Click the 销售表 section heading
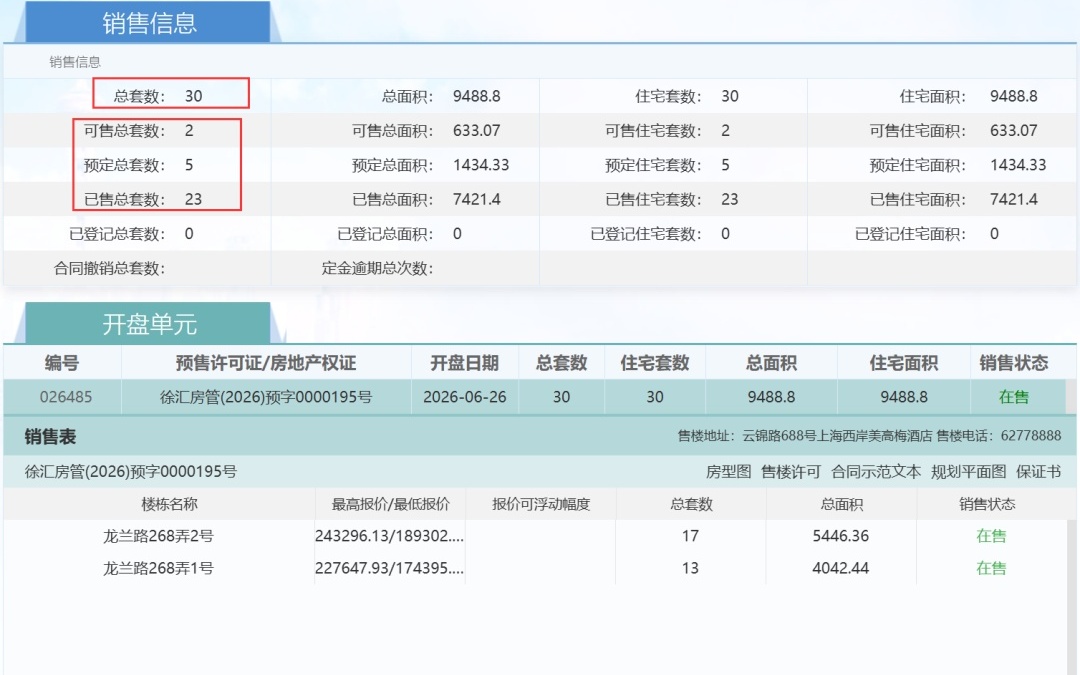The image size is (1080, 675). pyautogui.click(x=50, y=436)
